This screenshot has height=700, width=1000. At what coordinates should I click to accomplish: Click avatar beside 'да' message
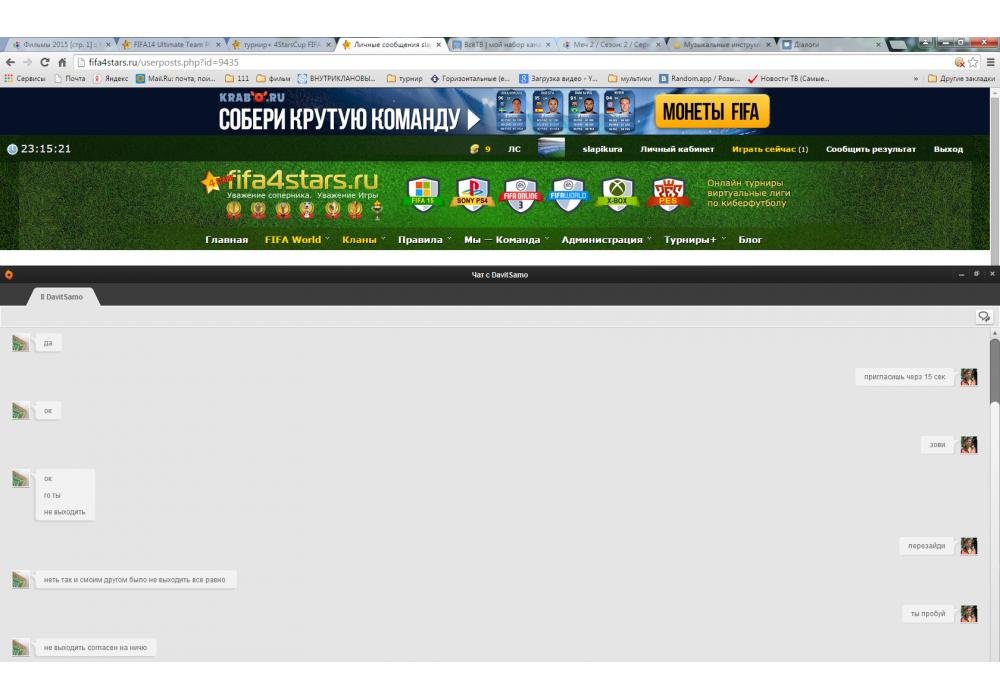20,343
